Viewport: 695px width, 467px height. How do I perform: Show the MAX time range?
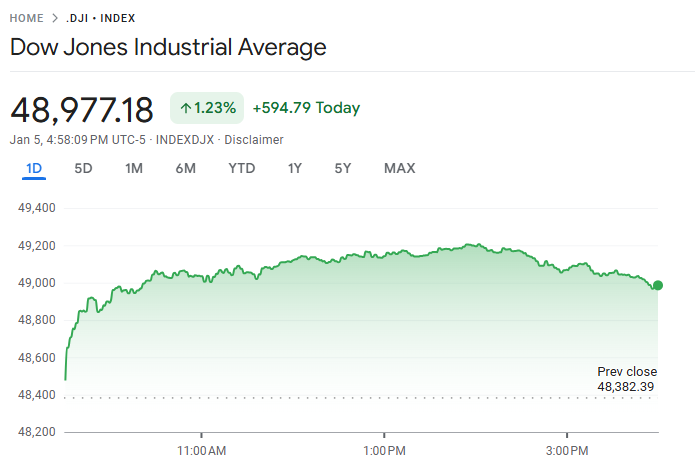pos(399,169)
